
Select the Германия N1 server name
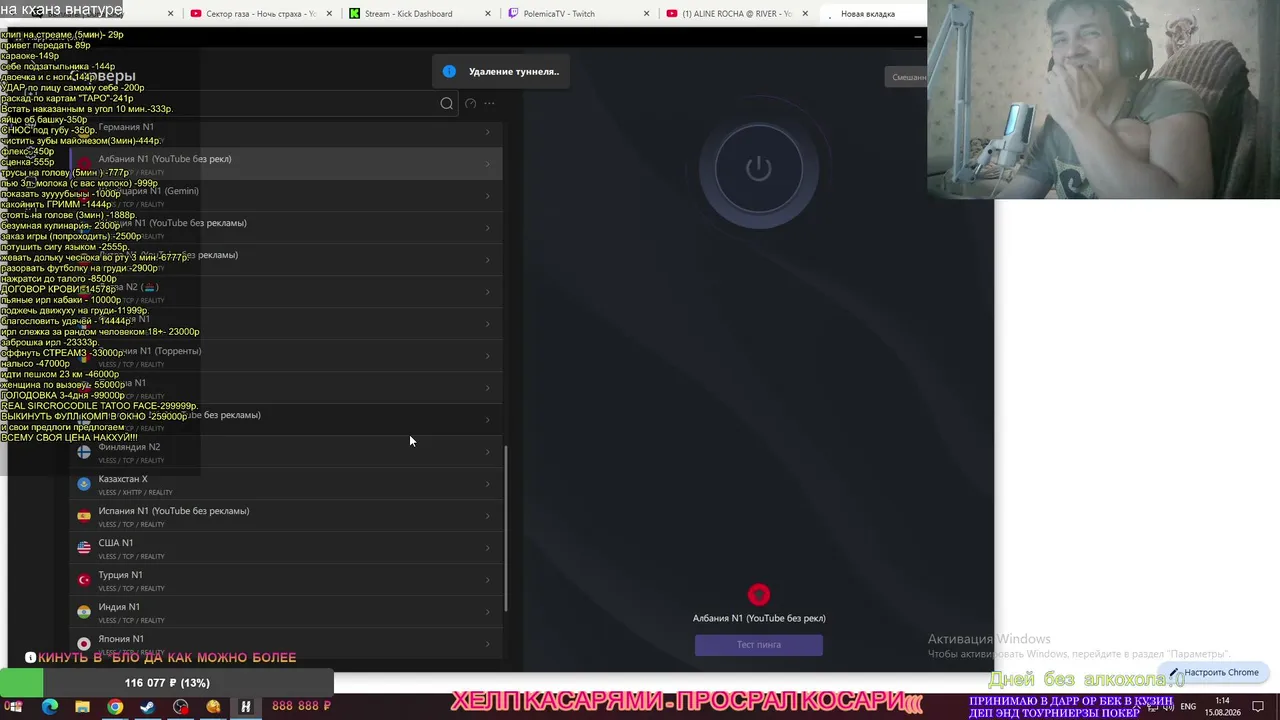tap(126, 127)
